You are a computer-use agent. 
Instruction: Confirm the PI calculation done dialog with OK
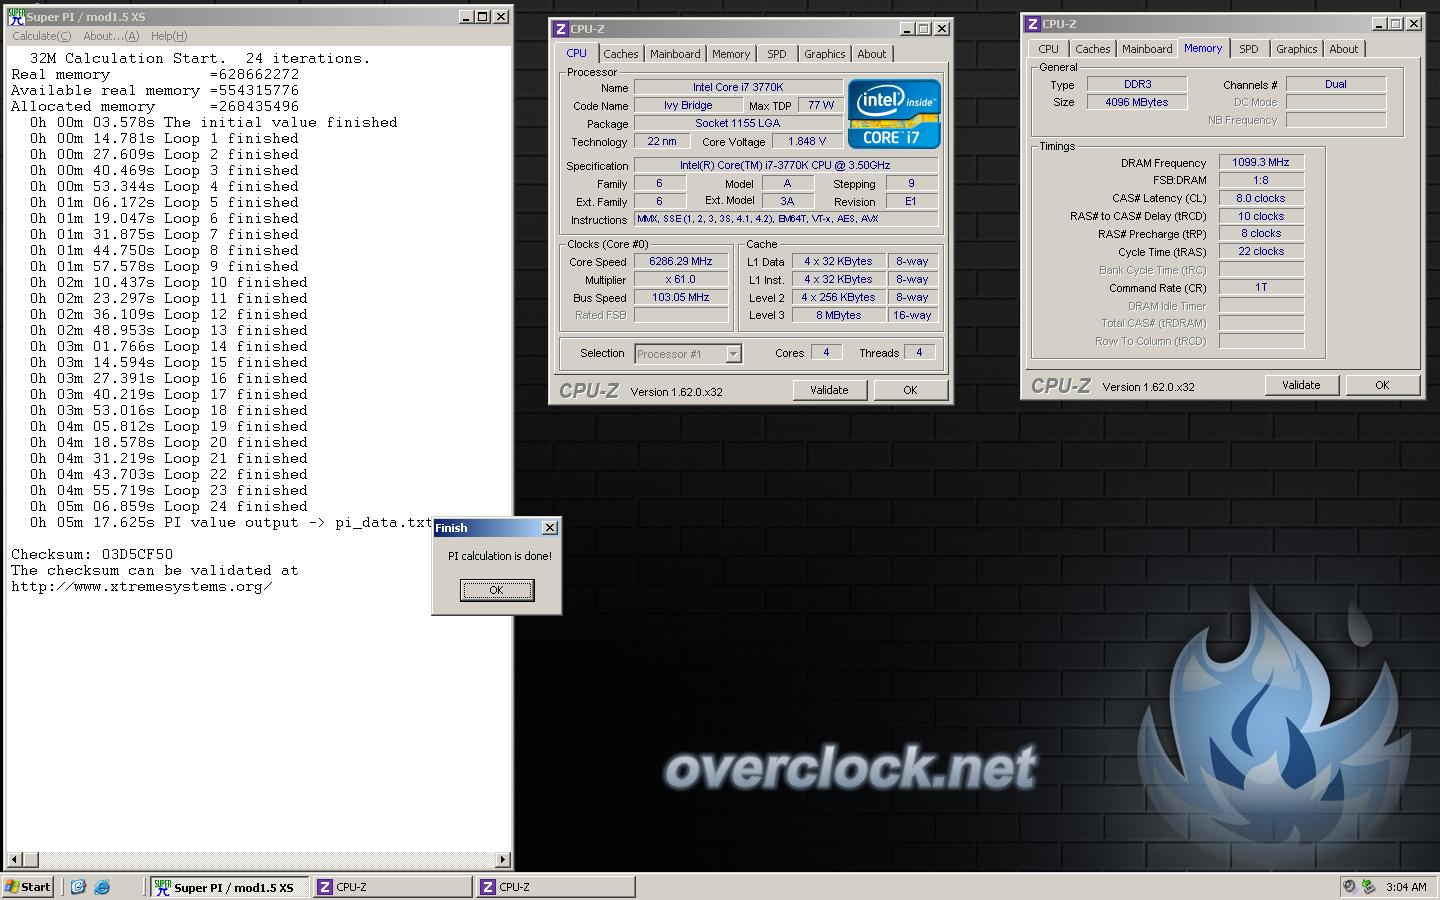[x=497, y=590]
